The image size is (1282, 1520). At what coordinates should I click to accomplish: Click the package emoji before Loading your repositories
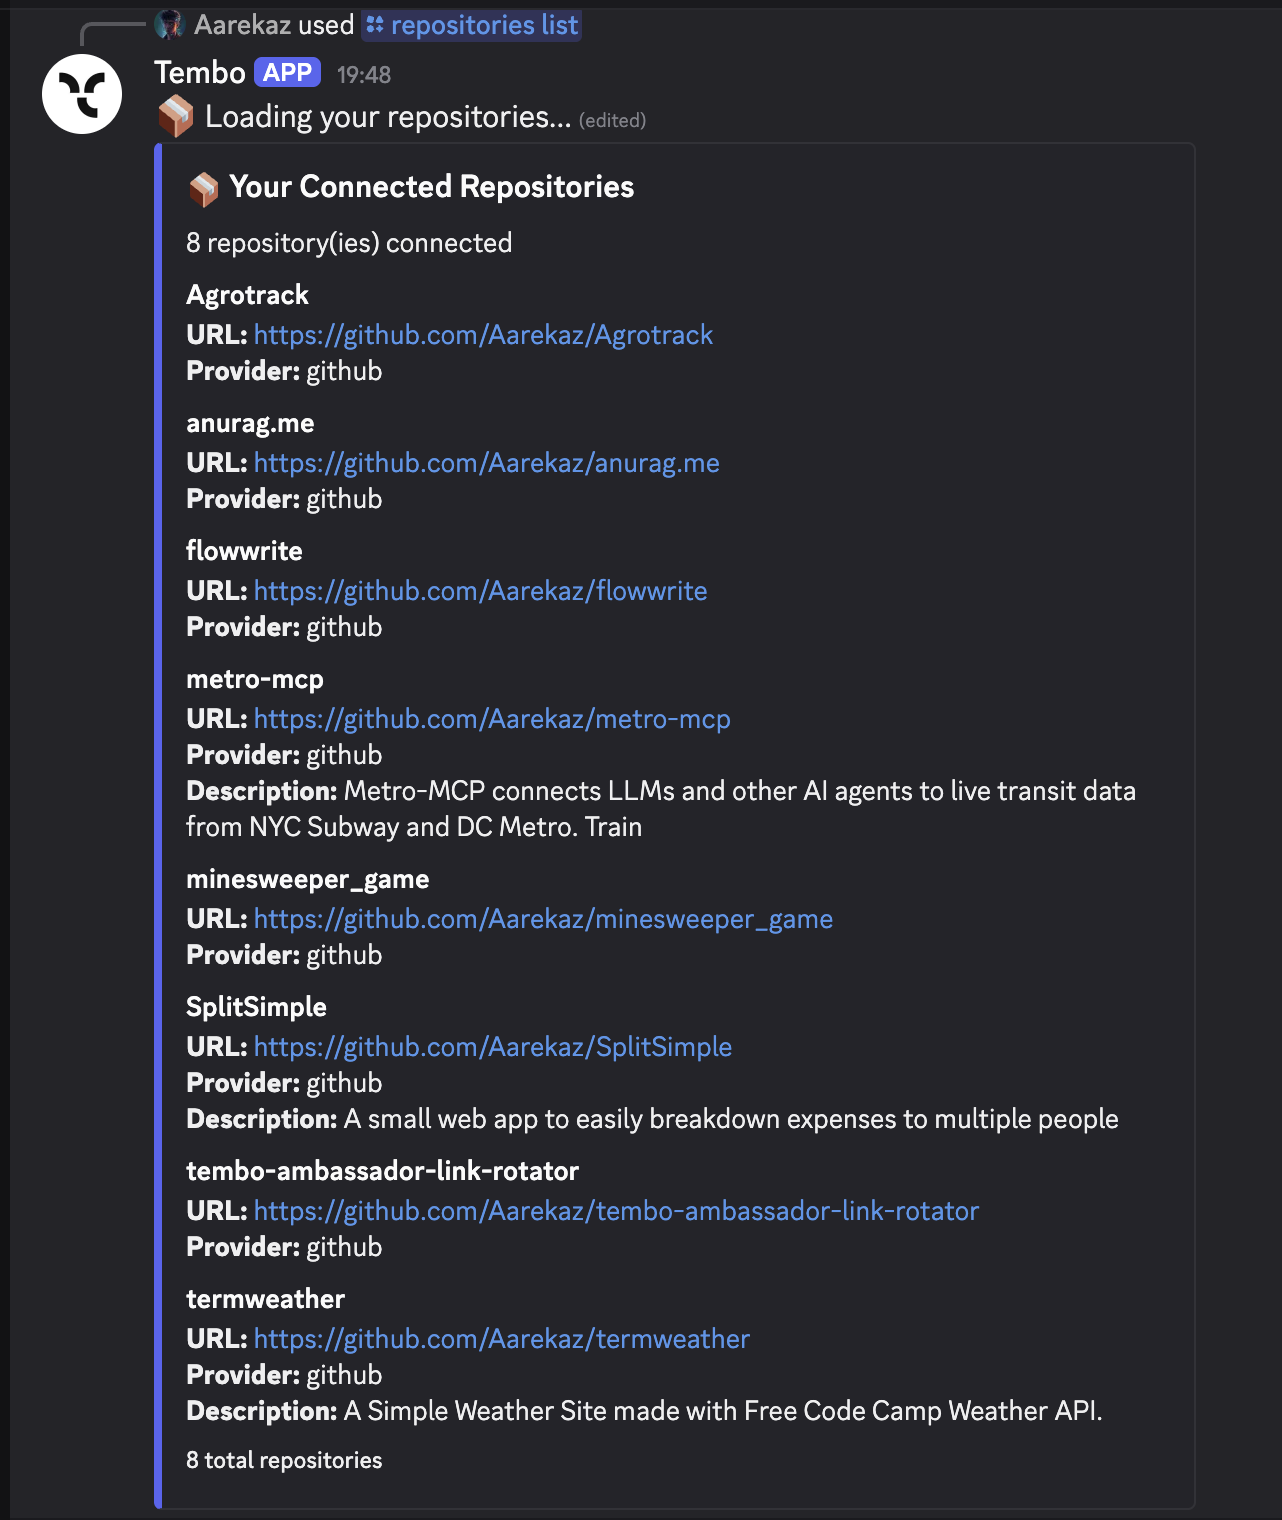click(174, 117)
